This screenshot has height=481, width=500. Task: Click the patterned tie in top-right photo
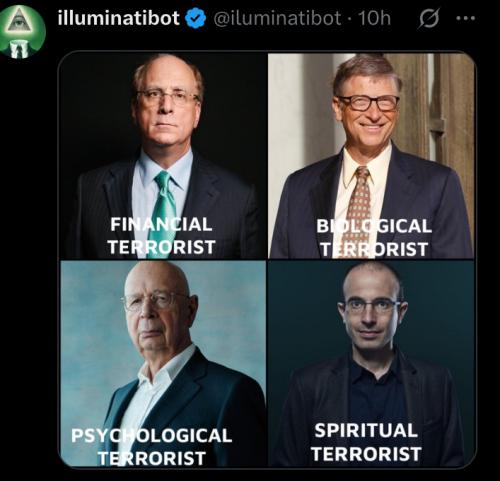359,208
